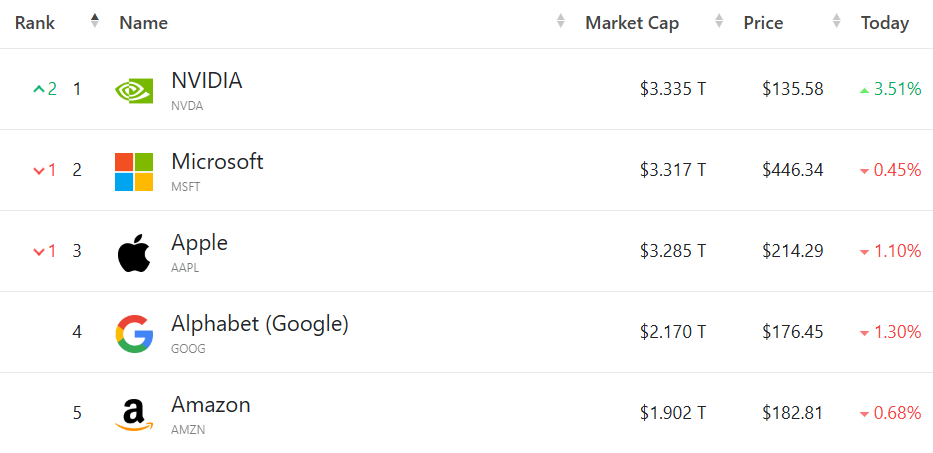Click Apple's $3.285 T market cap cell
The height and width of the screenshot is (453, 933).
673,251
